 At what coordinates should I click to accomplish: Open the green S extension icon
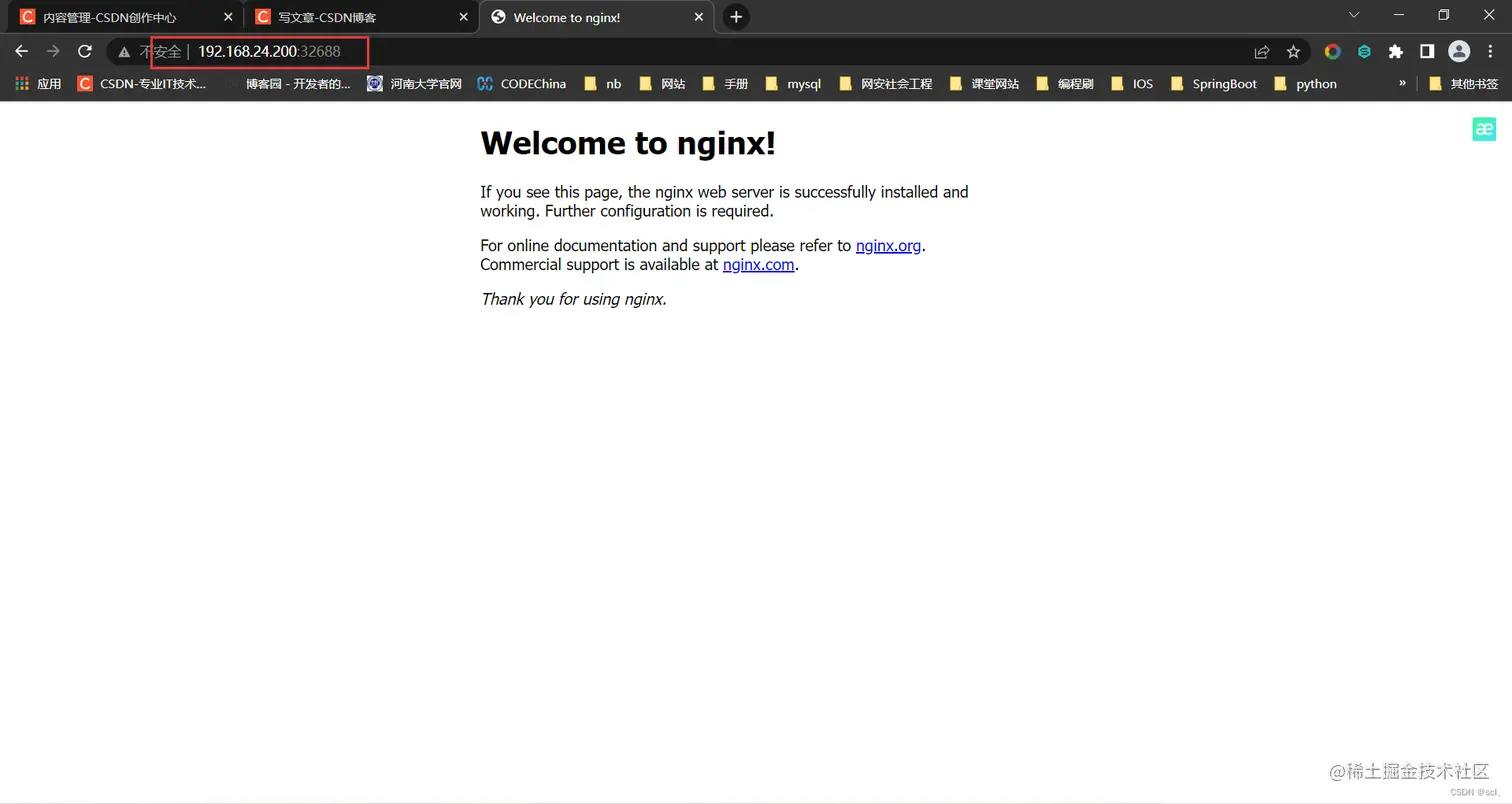(1364, 51)
